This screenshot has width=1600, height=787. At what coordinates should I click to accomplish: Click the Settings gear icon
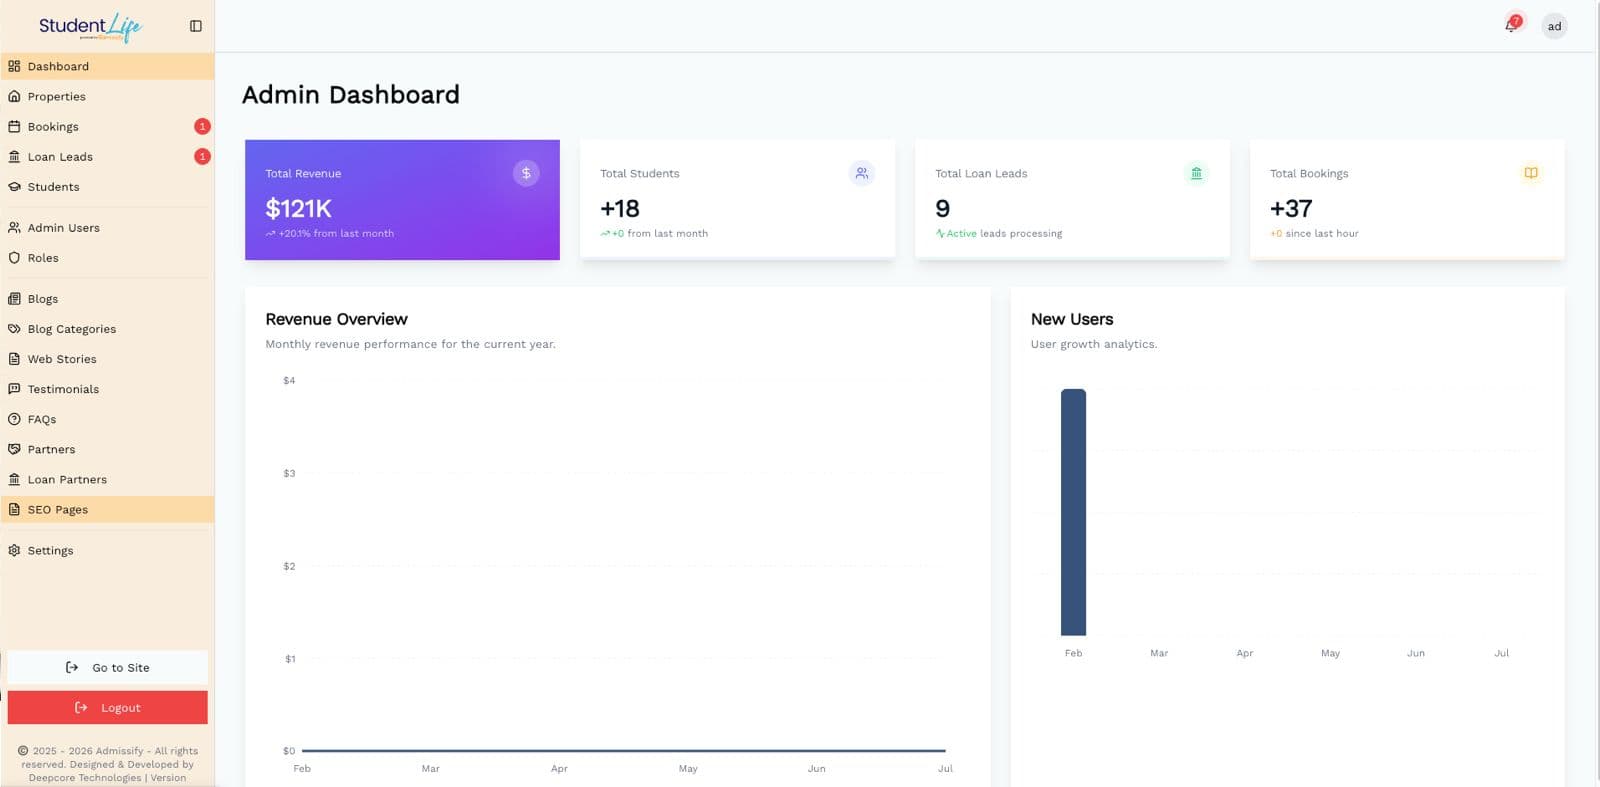coord(14,550)
